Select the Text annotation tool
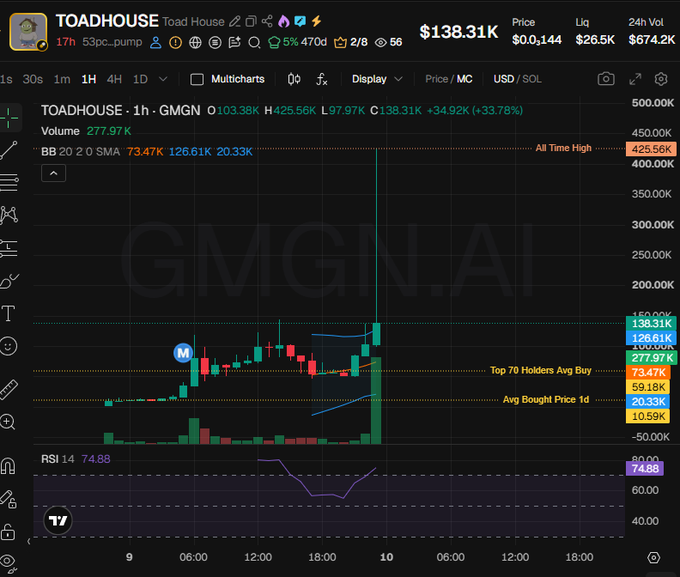The image size is (680, 577). pyautogui.click(x=8, y=313)
